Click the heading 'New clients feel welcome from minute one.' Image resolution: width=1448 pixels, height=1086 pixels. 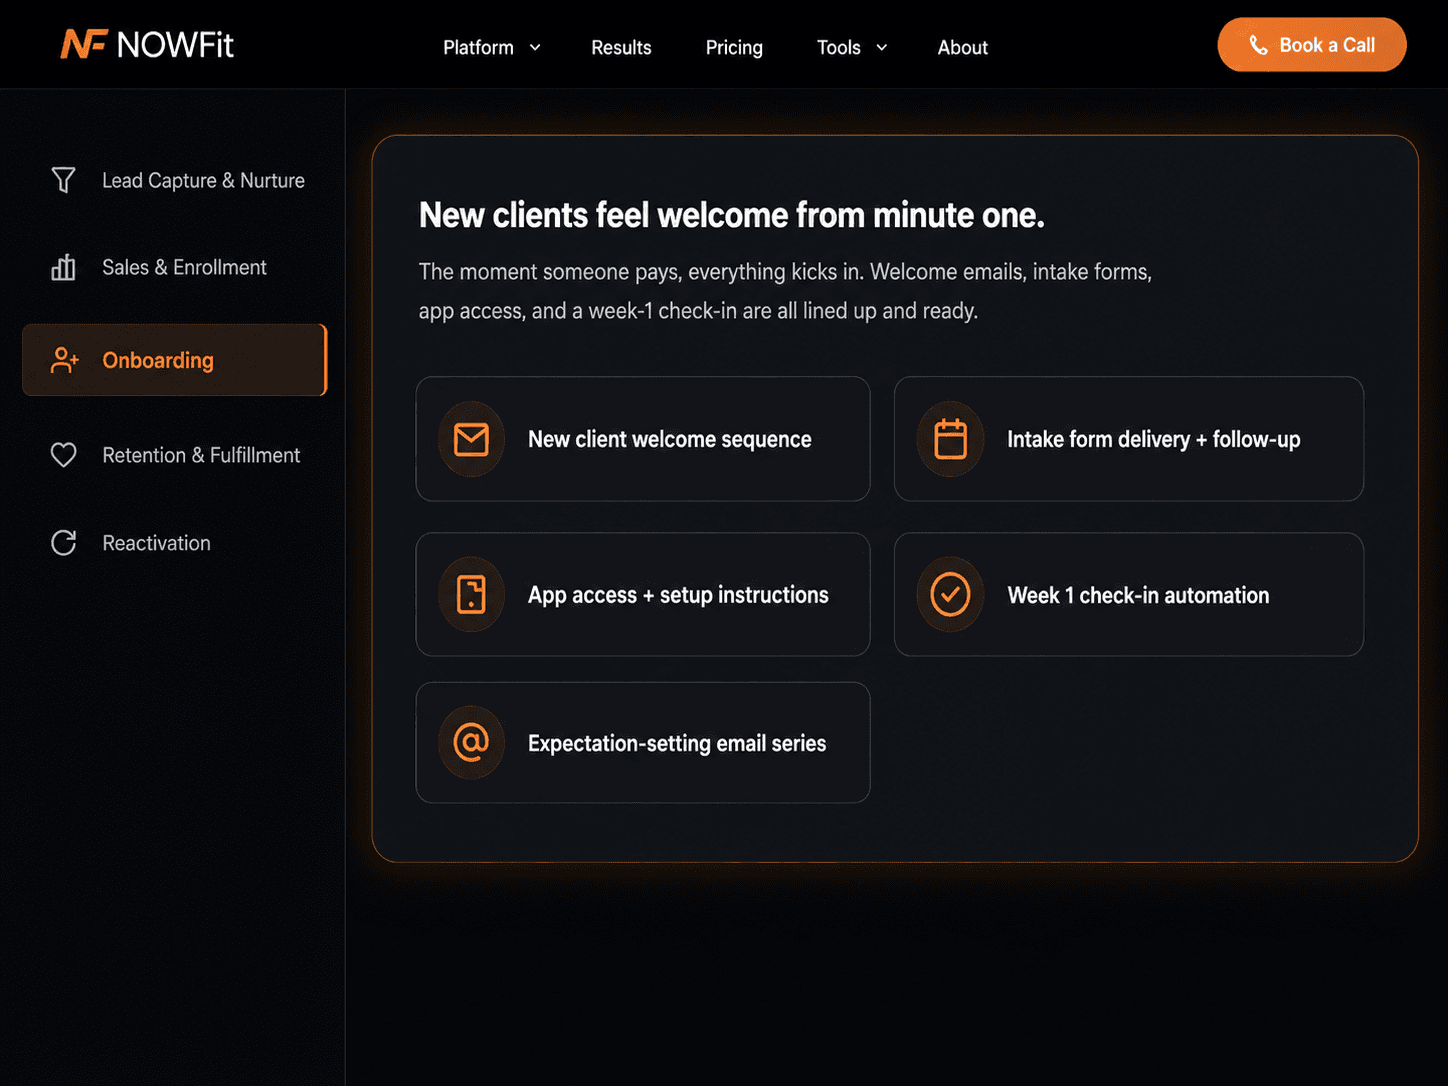click(x=732, y=215)
